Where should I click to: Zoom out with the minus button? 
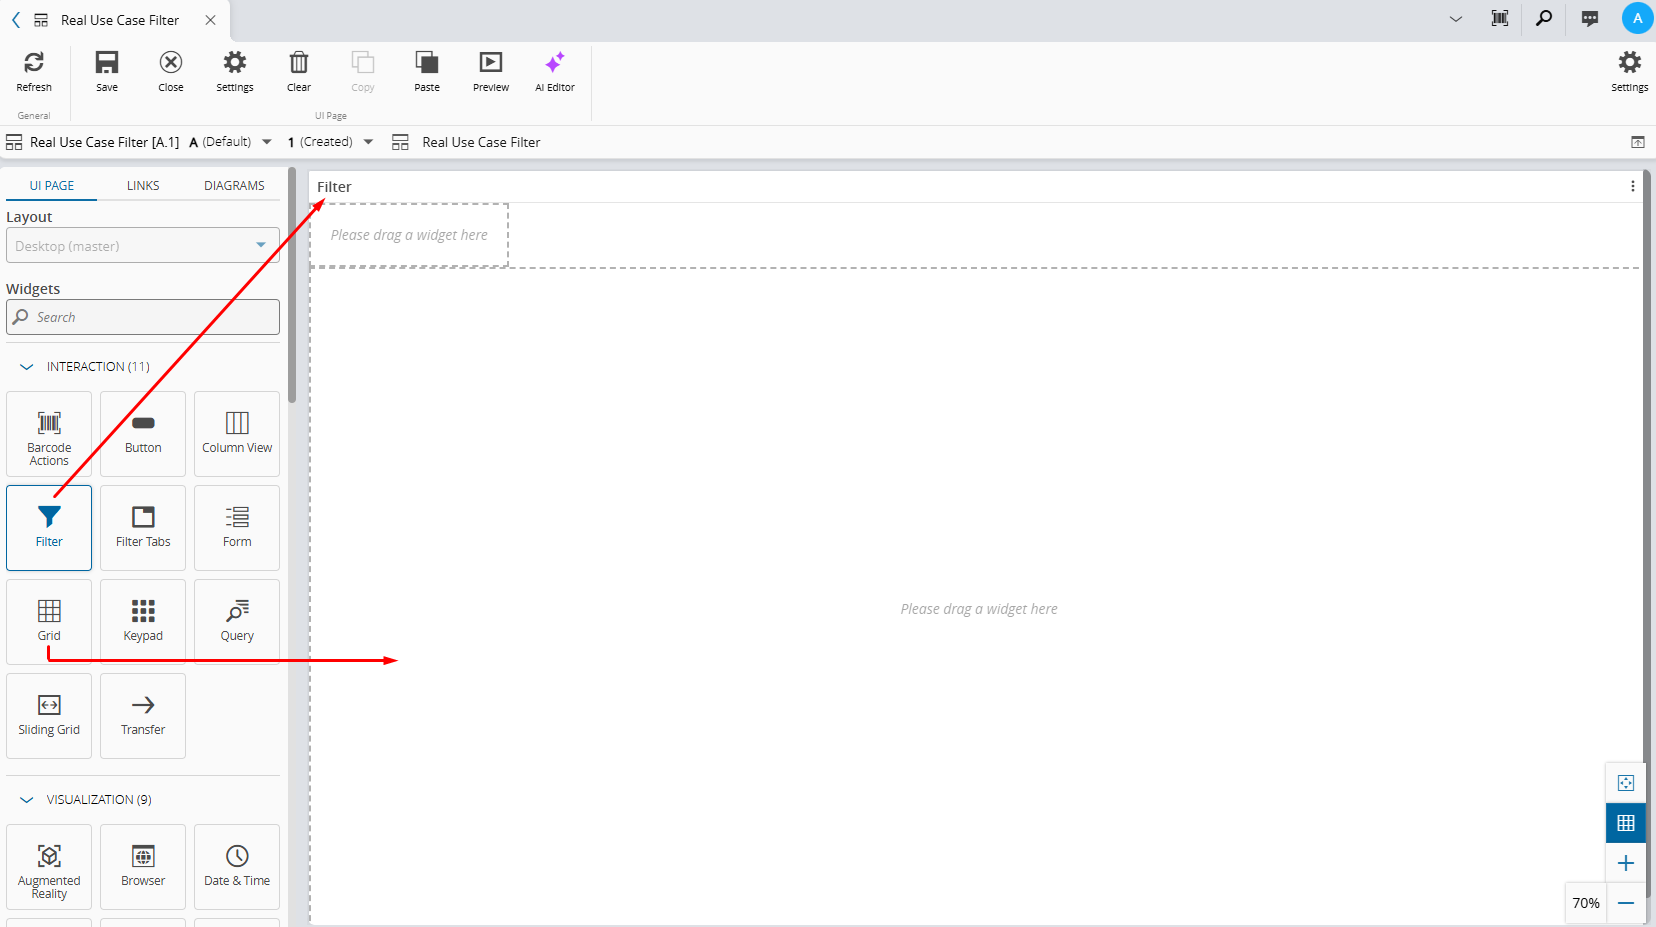tap(1626, 903)
